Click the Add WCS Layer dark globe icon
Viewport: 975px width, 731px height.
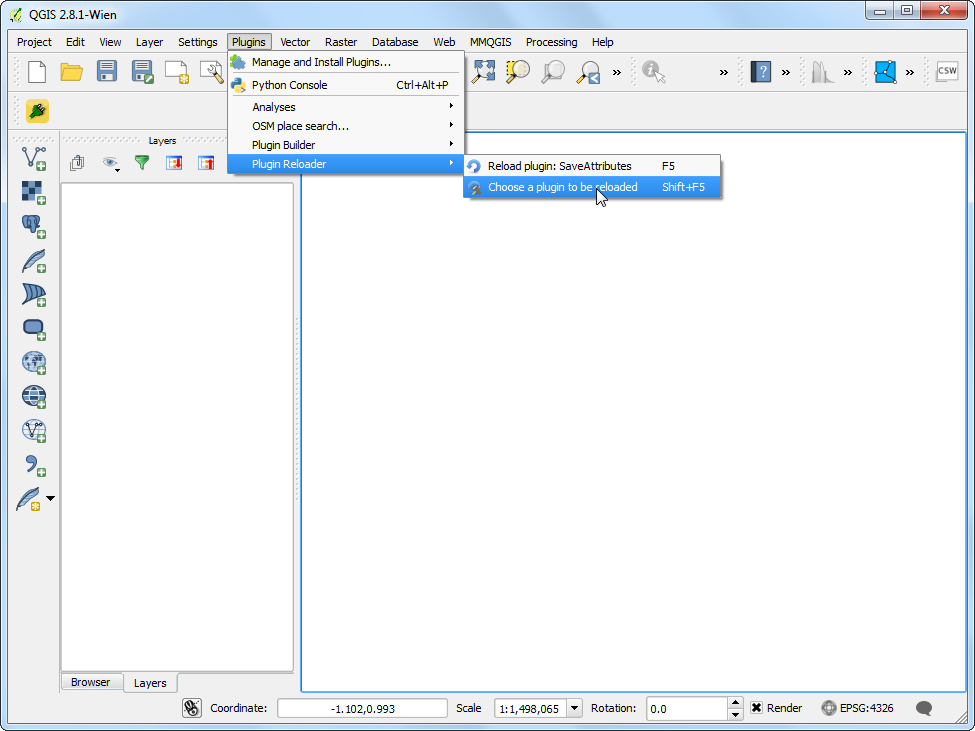[x=34, y=396]
